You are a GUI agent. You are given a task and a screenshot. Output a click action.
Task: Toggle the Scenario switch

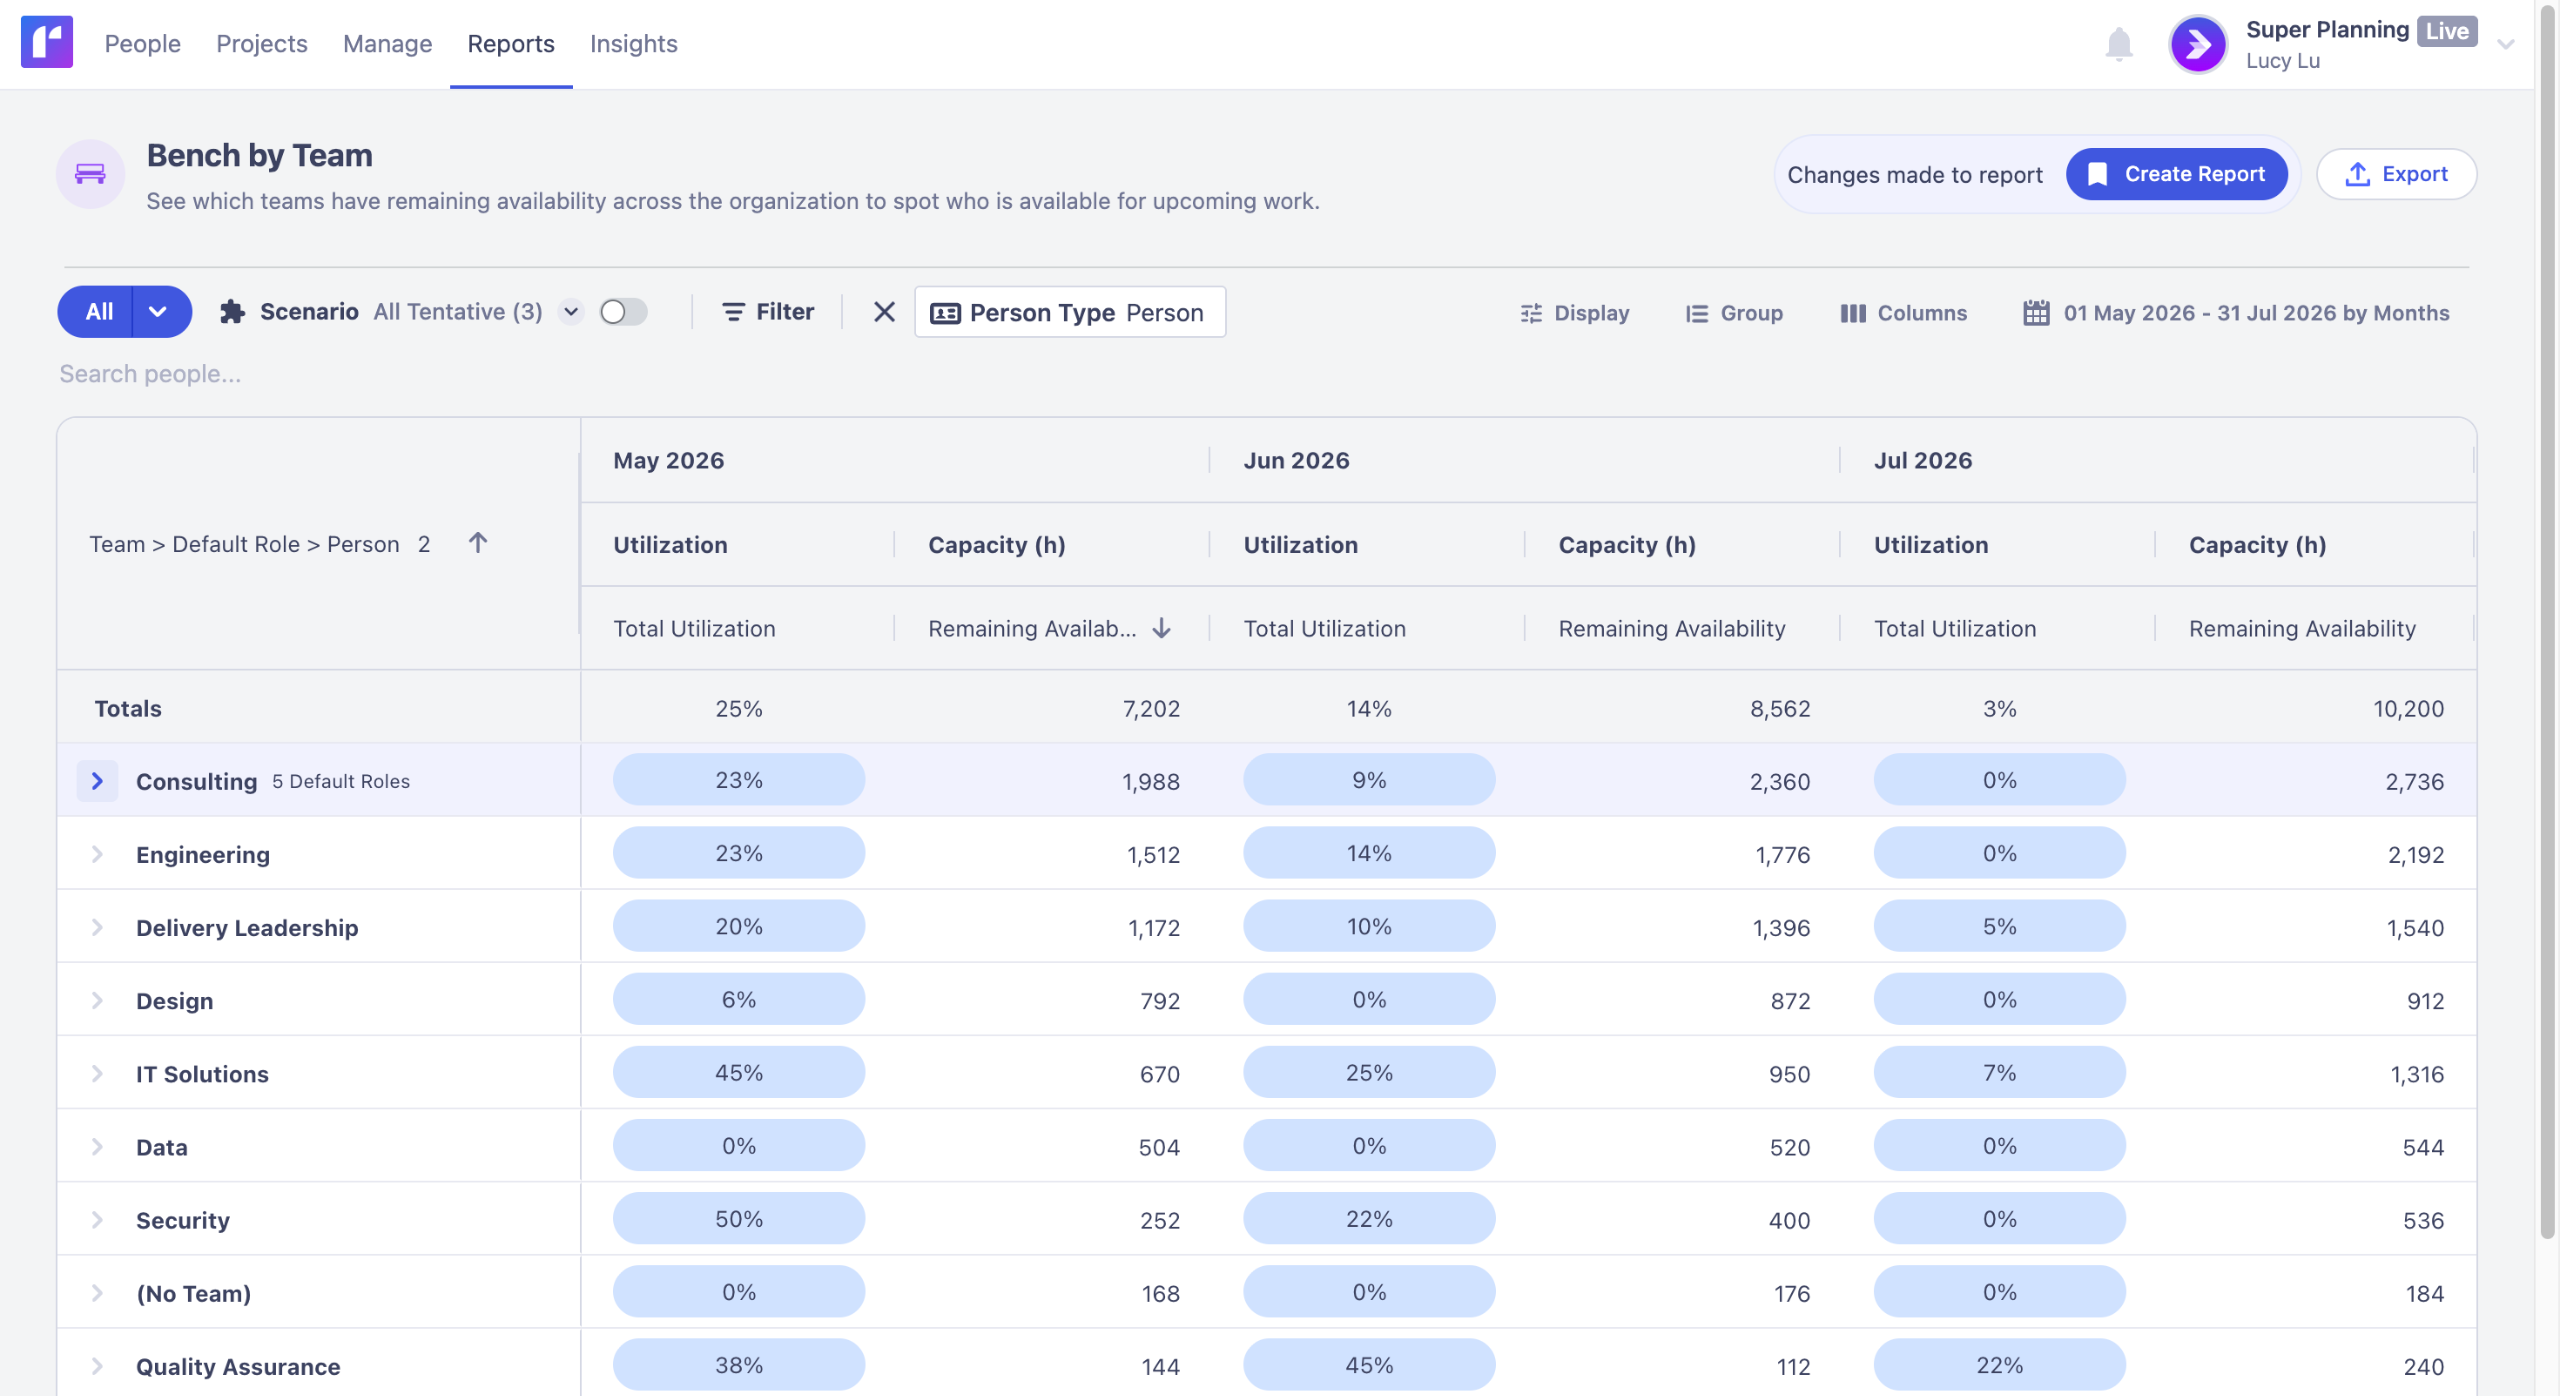pos(623,312)
